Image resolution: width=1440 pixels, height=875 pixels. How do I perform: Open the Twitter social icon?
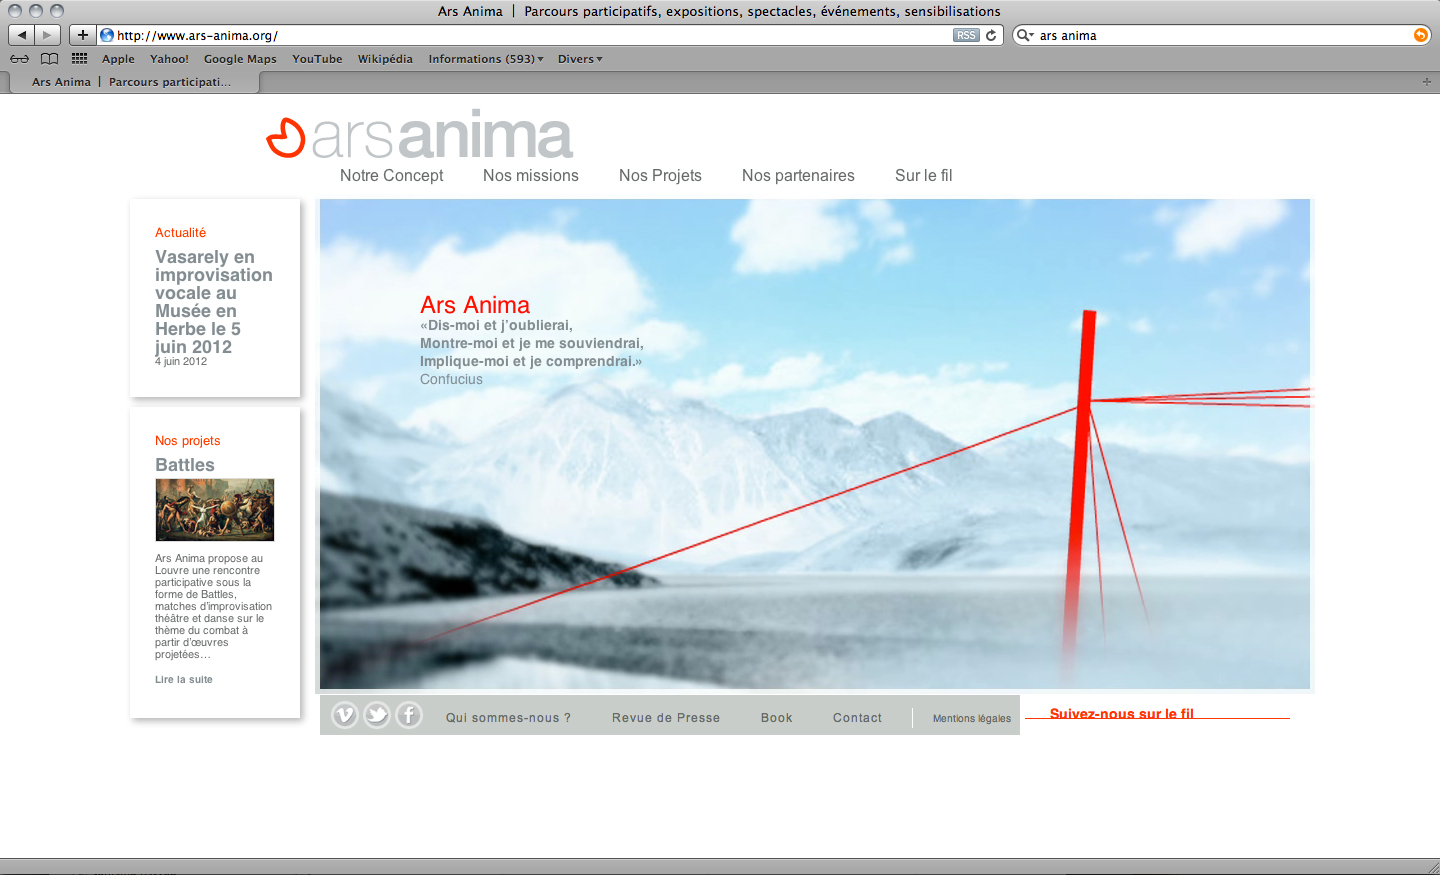377,715
